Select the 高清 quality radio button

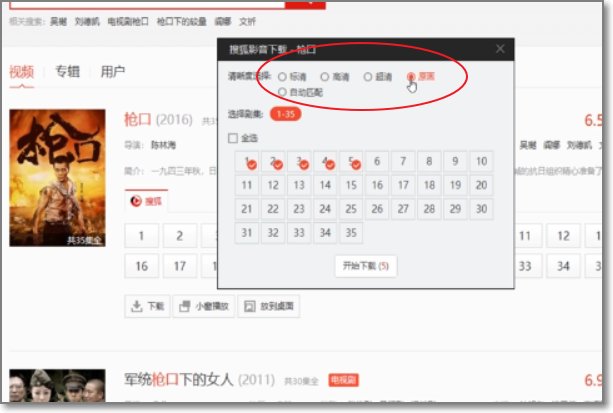tap(324, 77)
